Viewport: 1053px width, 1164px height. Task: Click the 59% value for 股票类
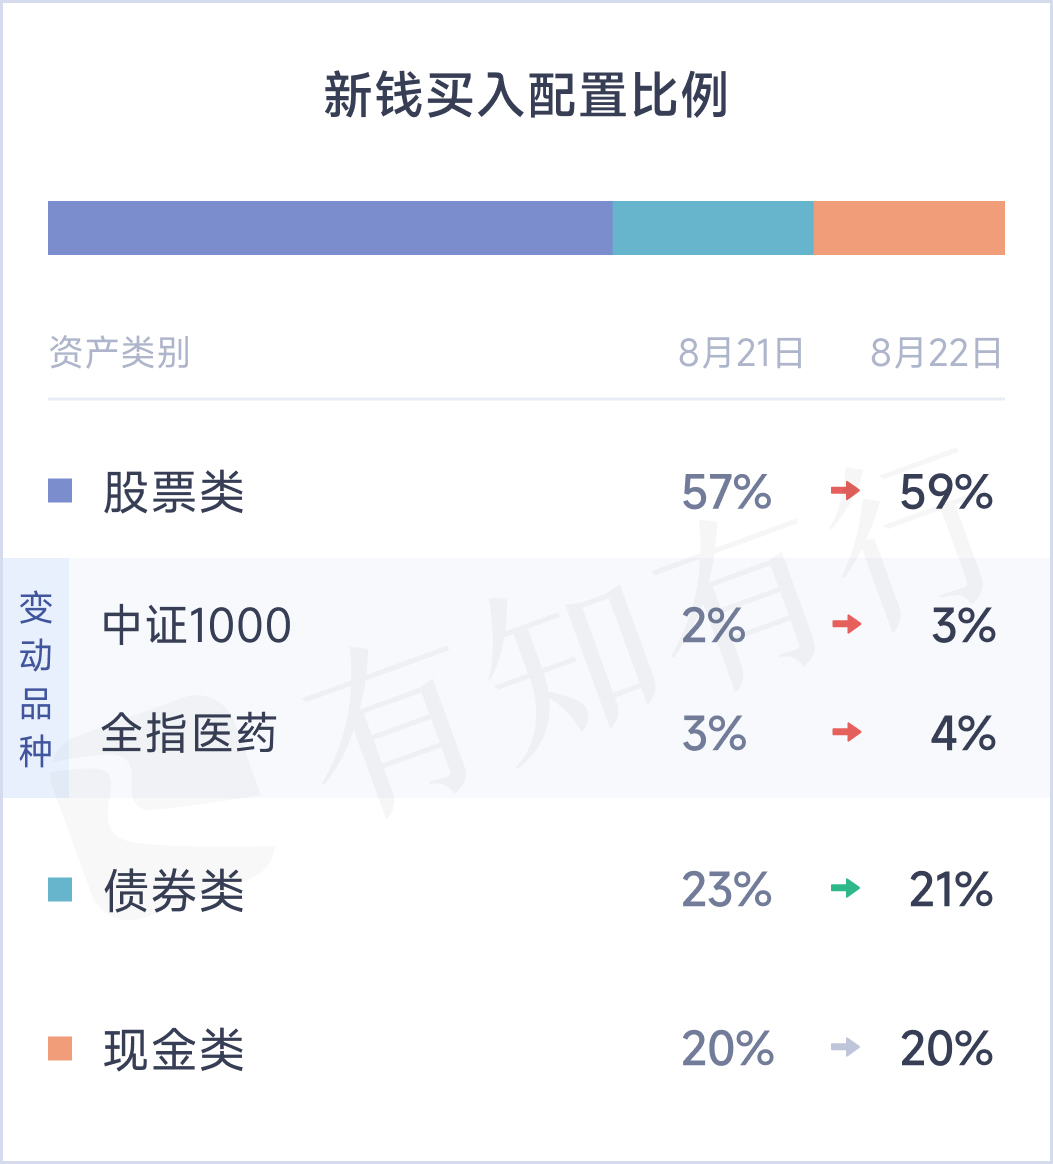(x=946, y=492)
